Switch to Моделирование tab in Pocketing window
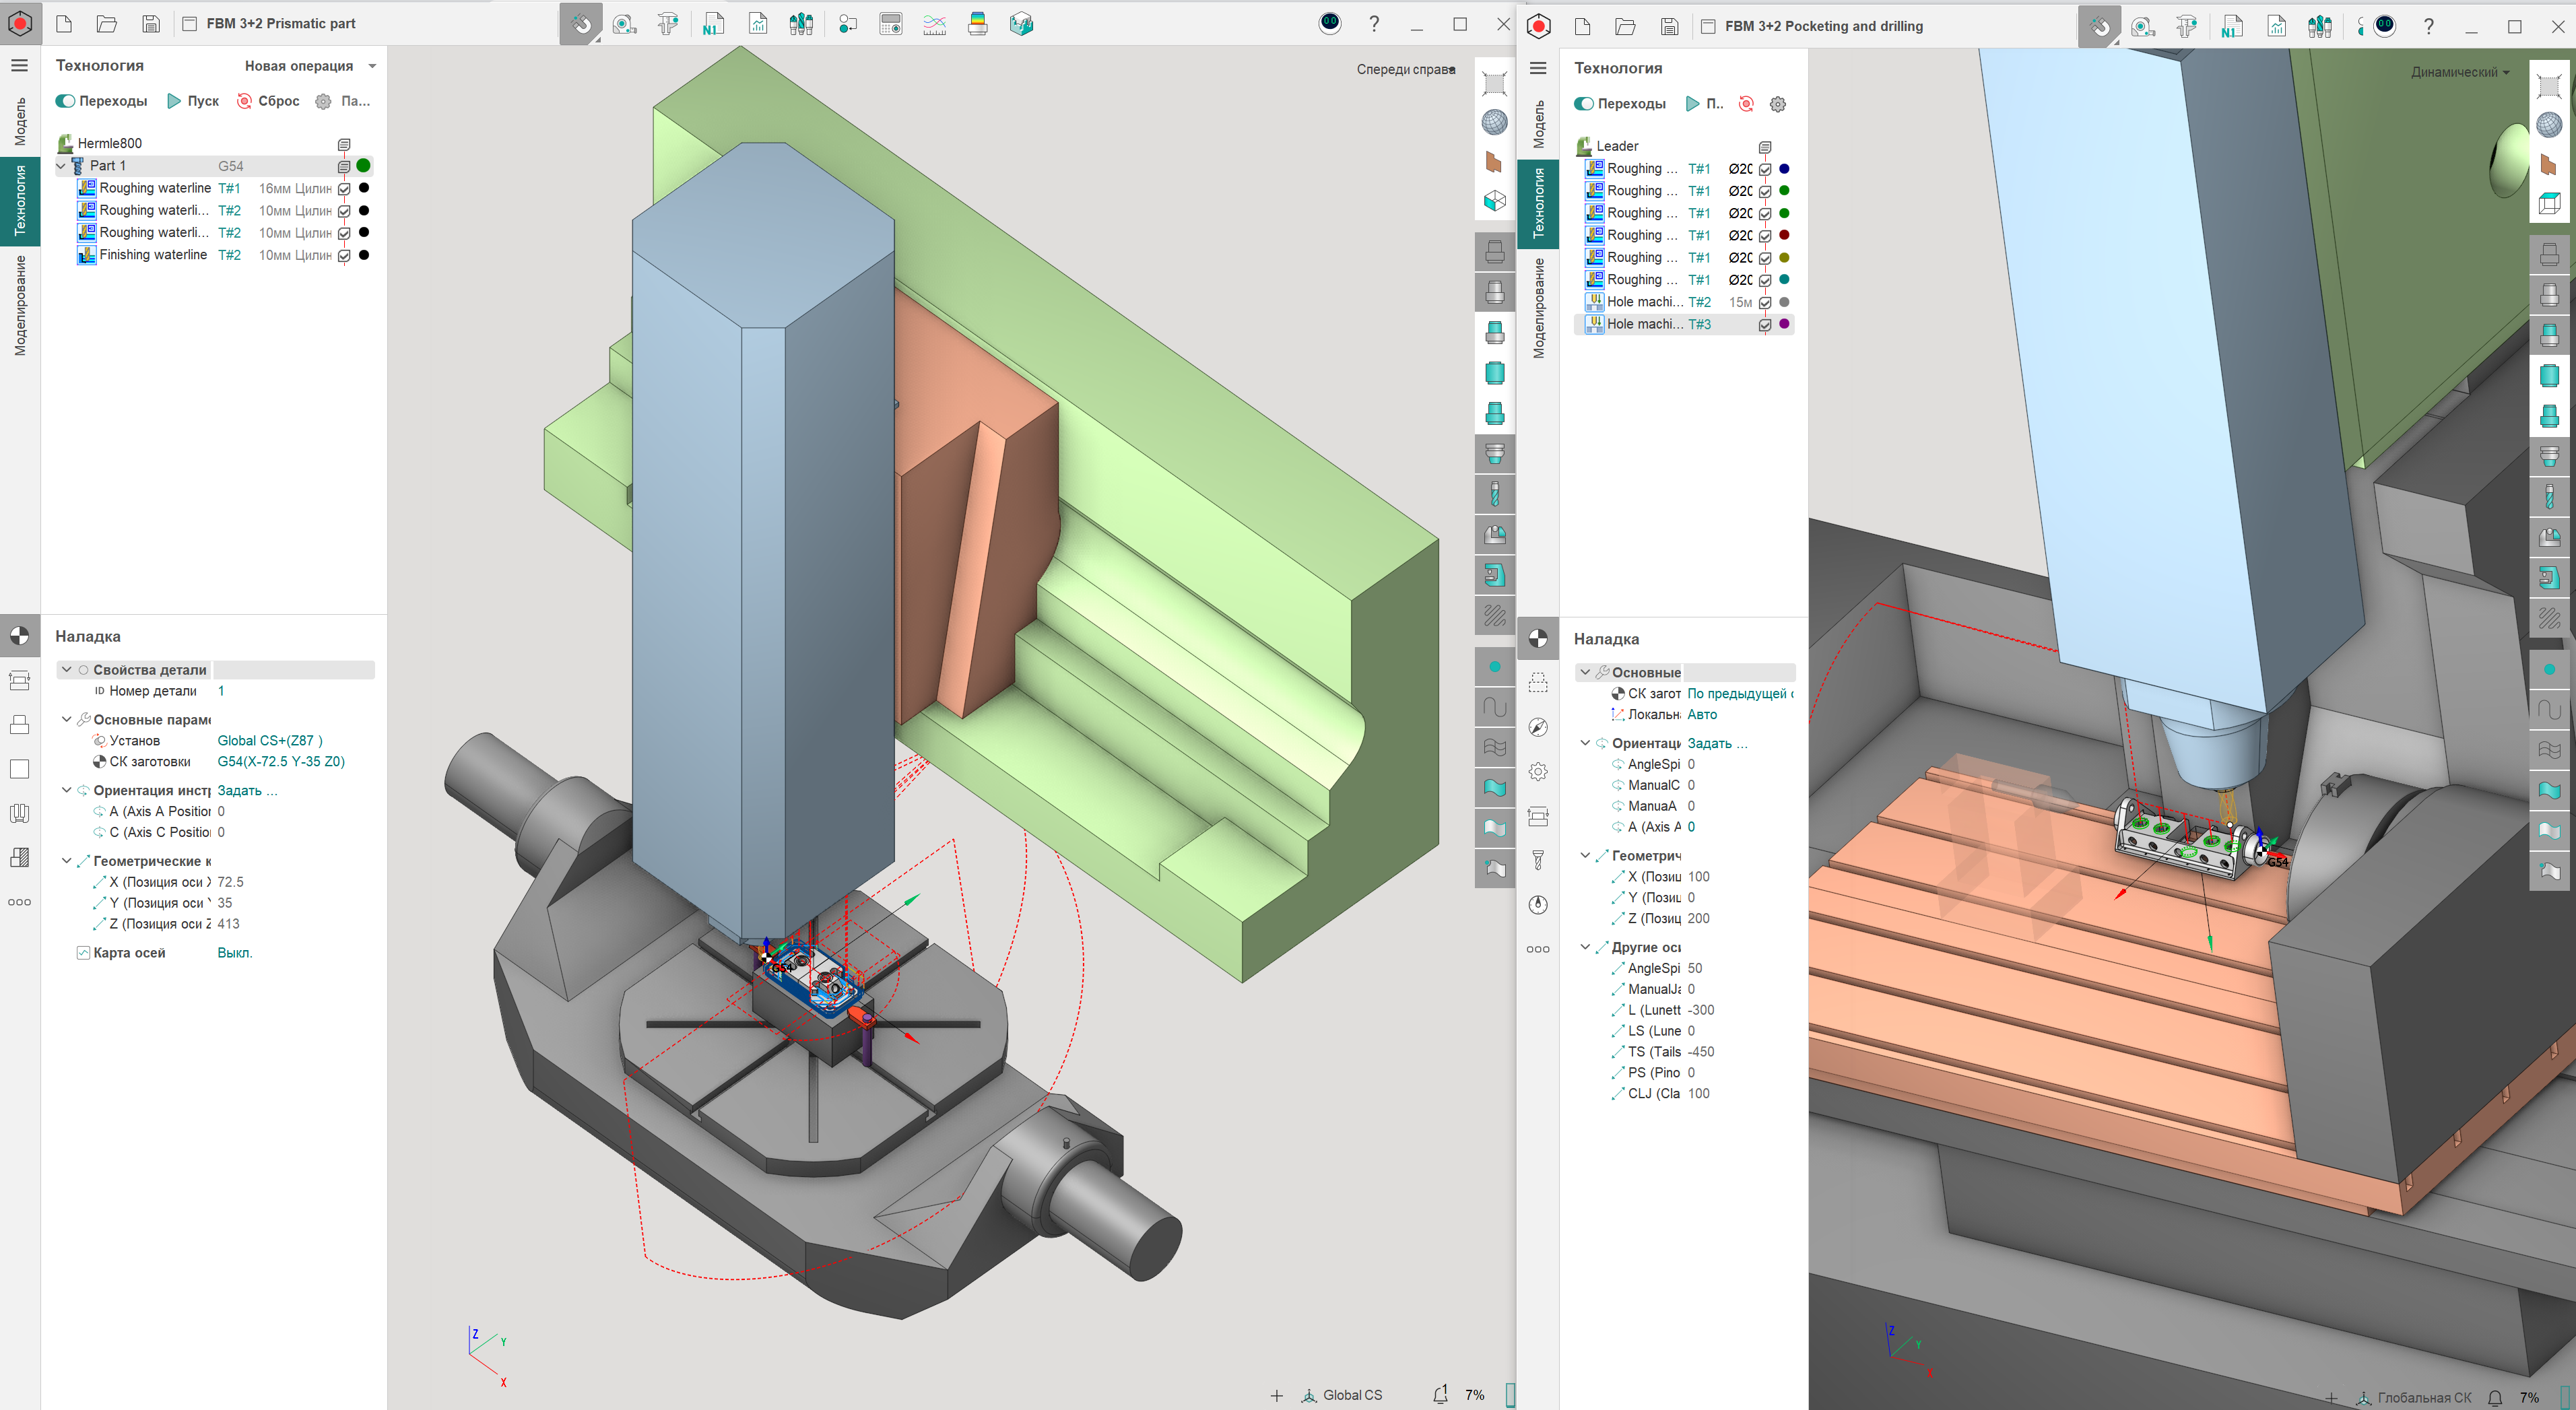The height and width of the screenshot is (1410, 2576). 1539,308
